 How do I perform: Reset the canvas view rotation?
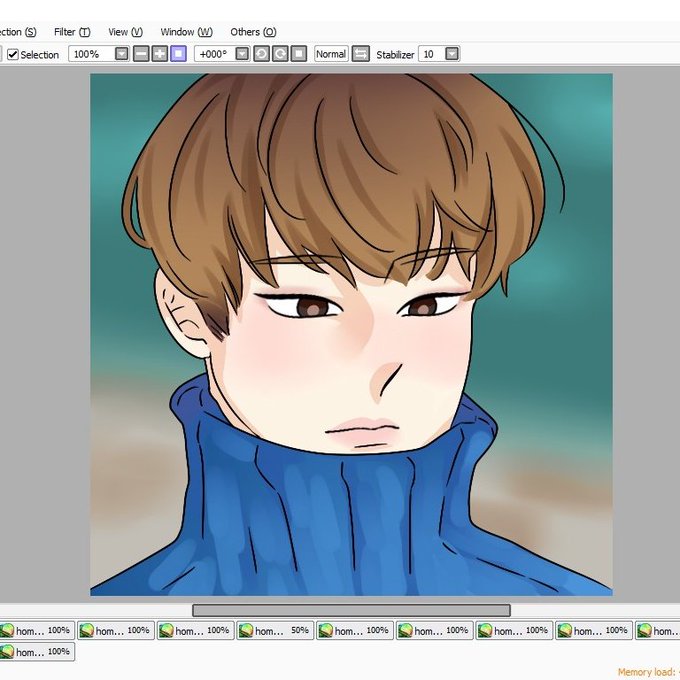coord(299,54)
